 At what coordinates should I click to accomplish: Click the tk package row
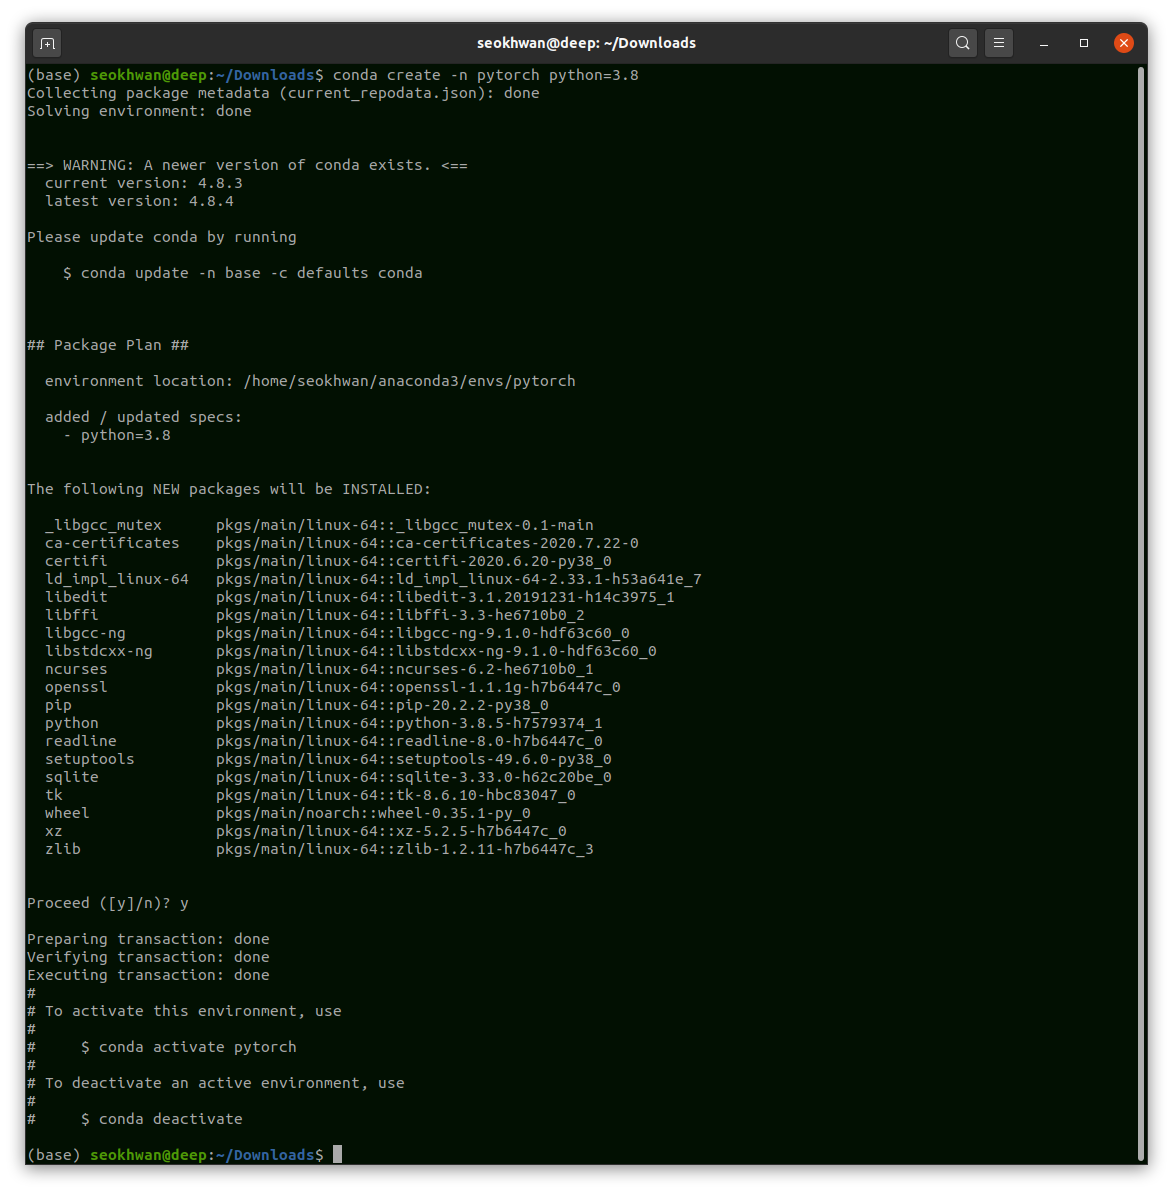pyautogui.click(x=310, y=796)
